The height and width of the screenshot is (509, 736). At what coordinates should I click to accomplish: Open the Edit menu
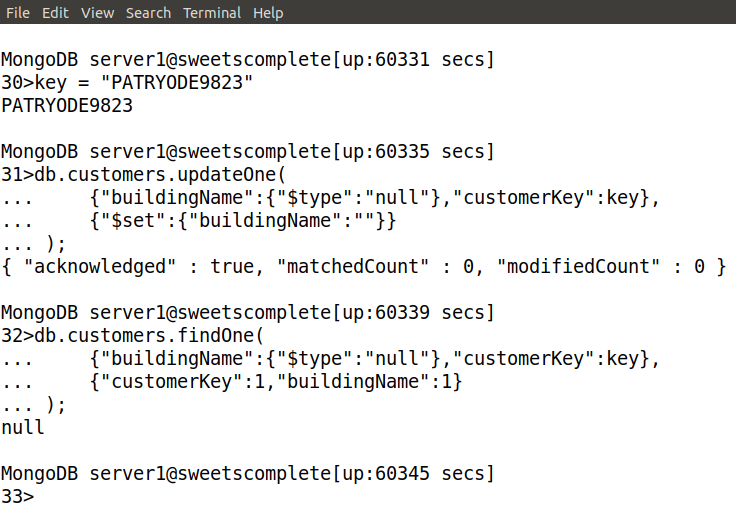click(56, 13)
